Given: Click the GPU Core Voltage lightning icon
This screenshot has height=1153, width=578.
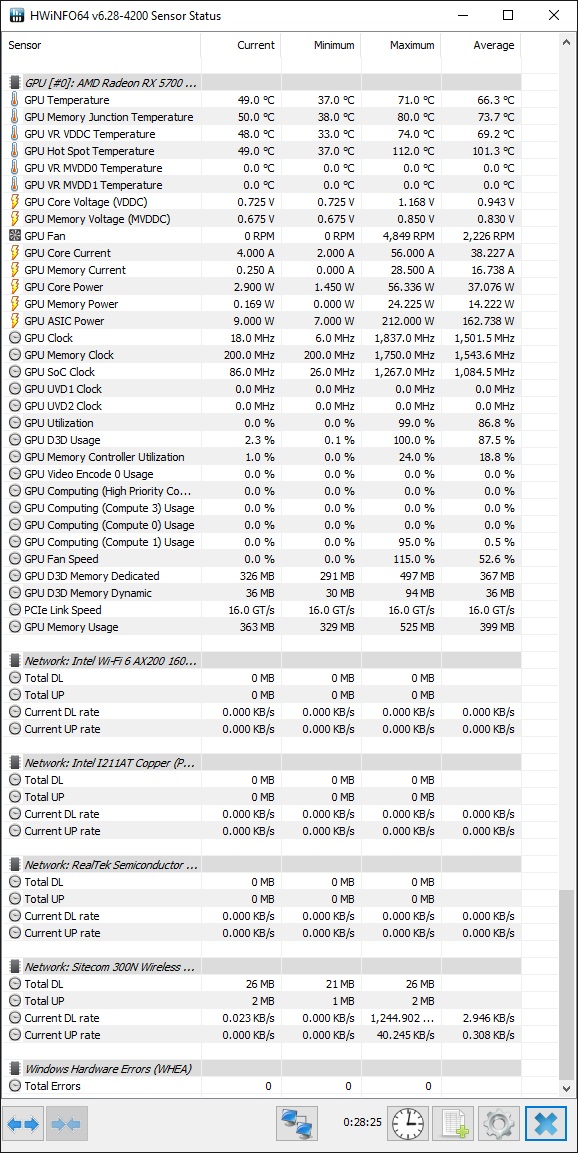Looking at the screenshot, I should click(x=15, y=202).
